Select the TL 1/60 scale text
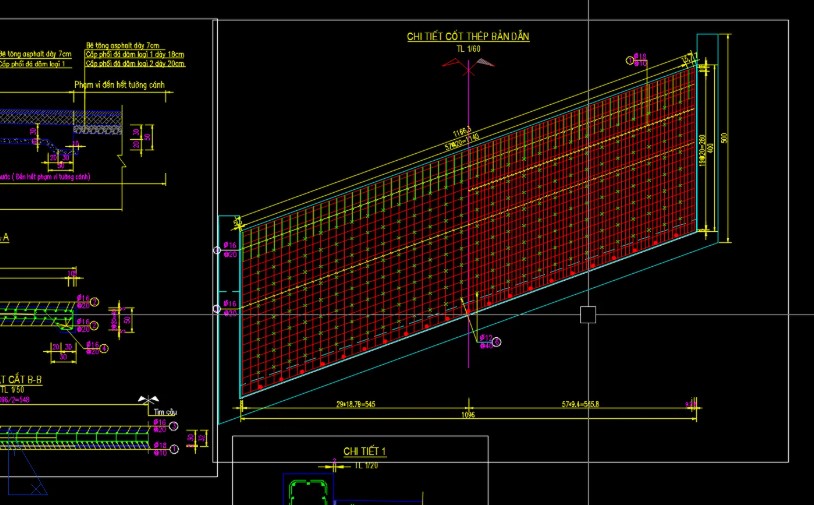 tap(468, 48)
